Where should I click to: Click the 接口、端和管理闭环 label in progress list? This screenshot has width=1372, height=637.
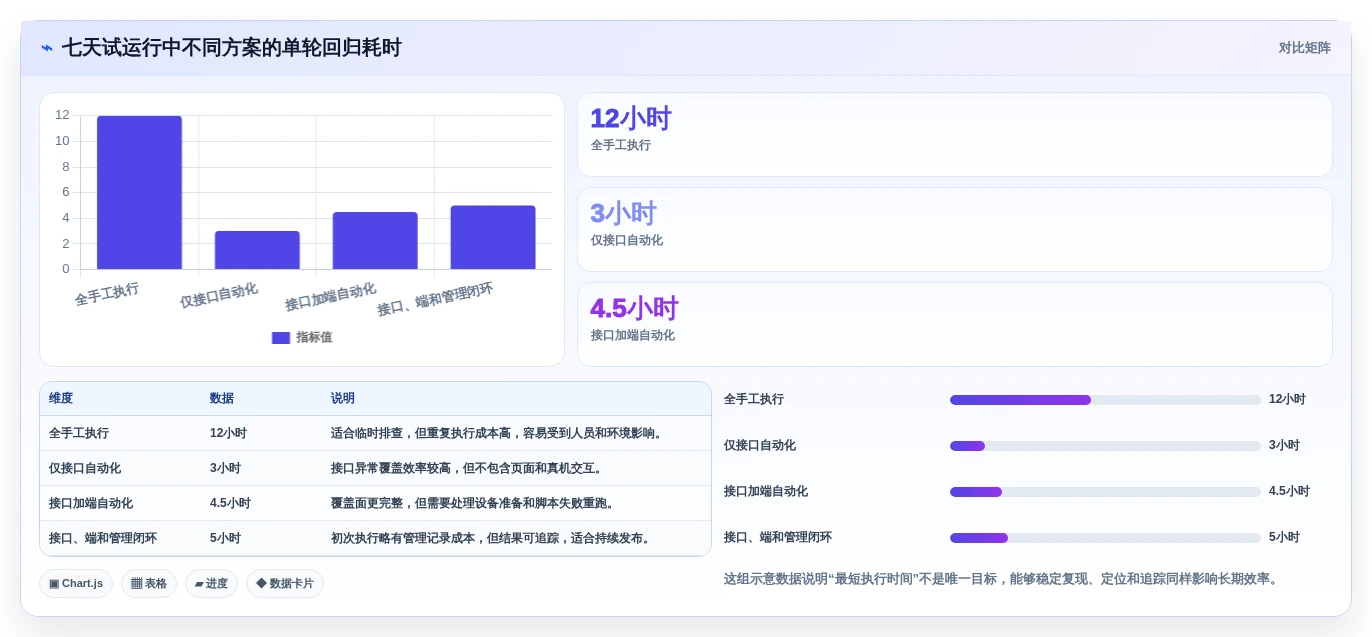click(x=778, y=537)
